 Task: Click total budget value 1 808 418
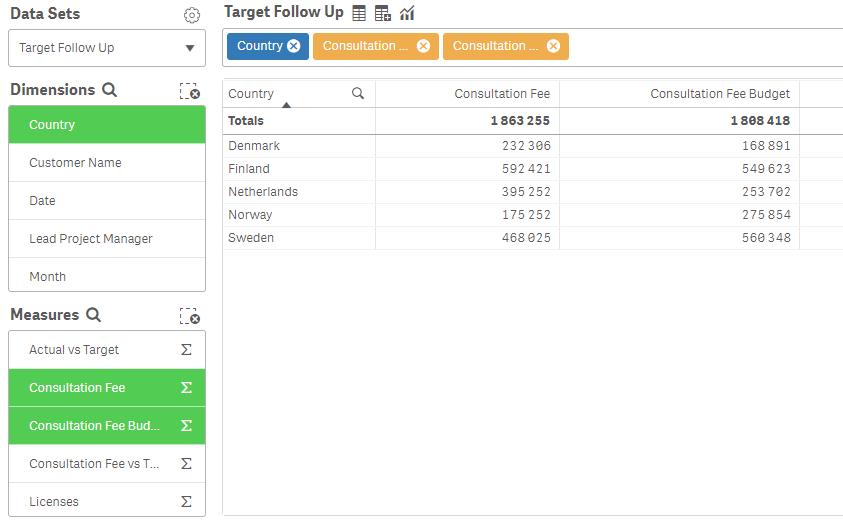(x=760, y=120)
